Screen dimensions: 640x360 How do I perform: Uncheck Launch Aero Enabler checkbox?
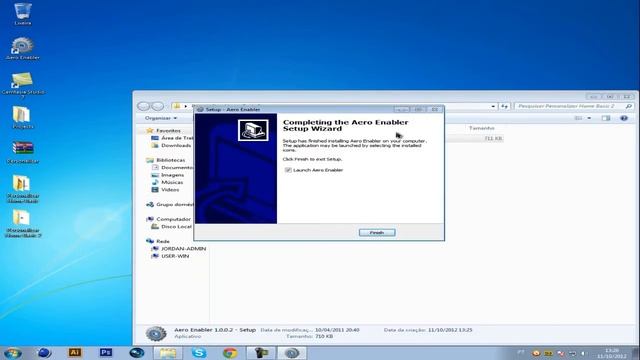pos(288,170)
